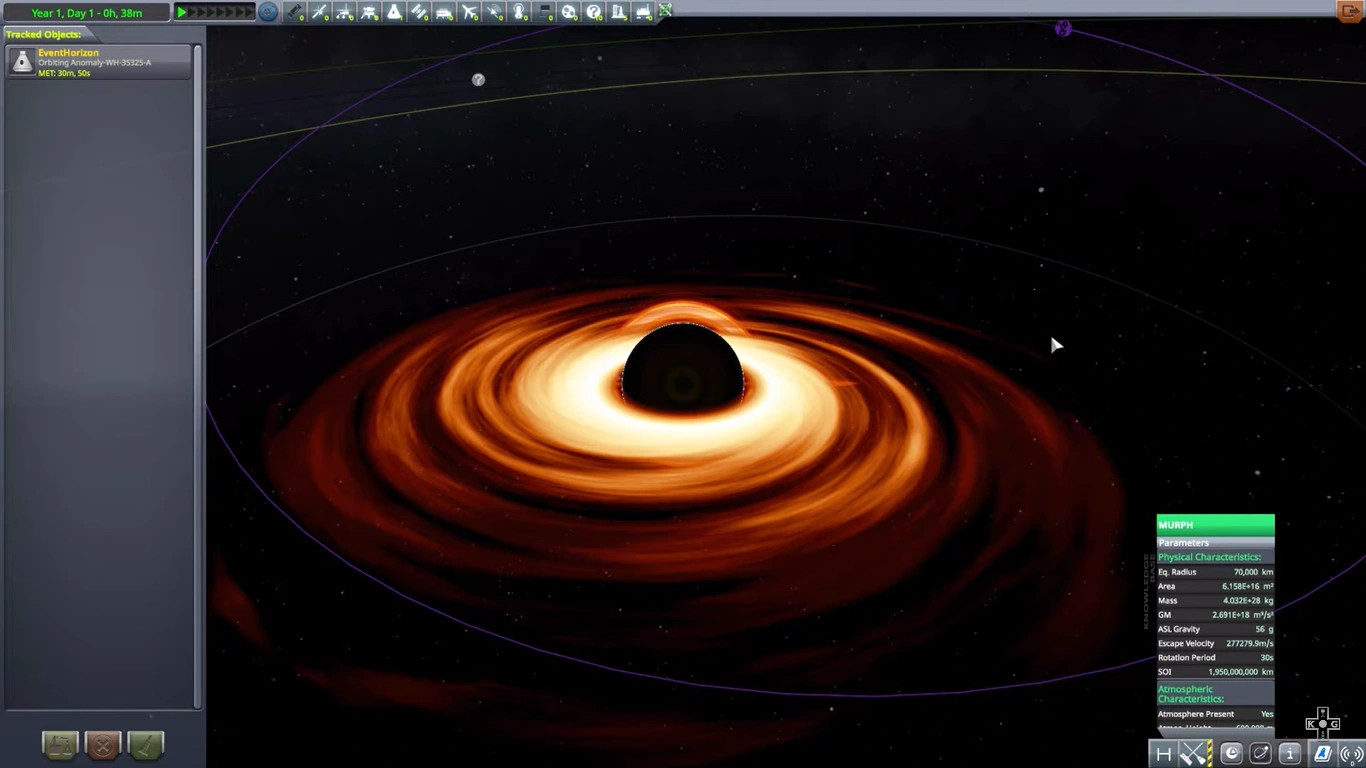Collapse the Physical Characteristics section
The image size is (1366, 768).
(1215, 557)
